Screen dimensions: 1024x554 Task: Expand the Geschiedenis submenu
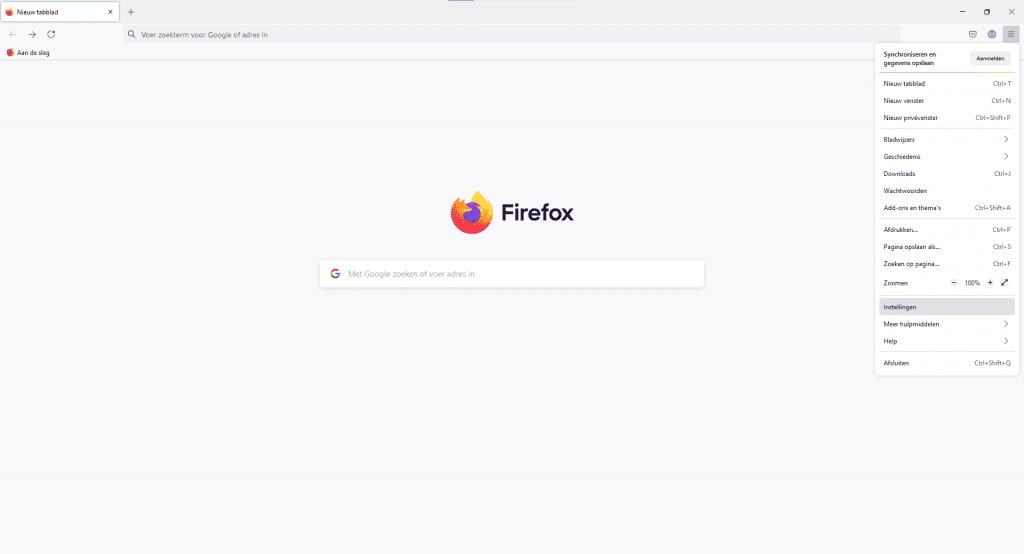tap(946, 157)
